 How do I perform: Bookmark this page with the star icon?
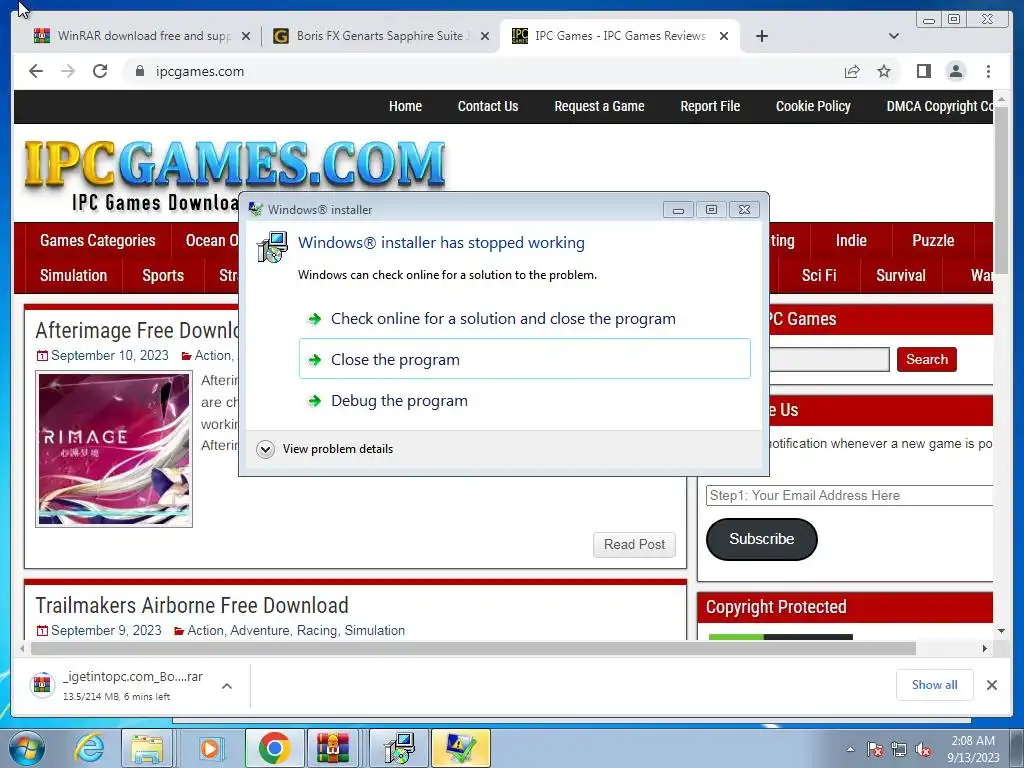884,71
